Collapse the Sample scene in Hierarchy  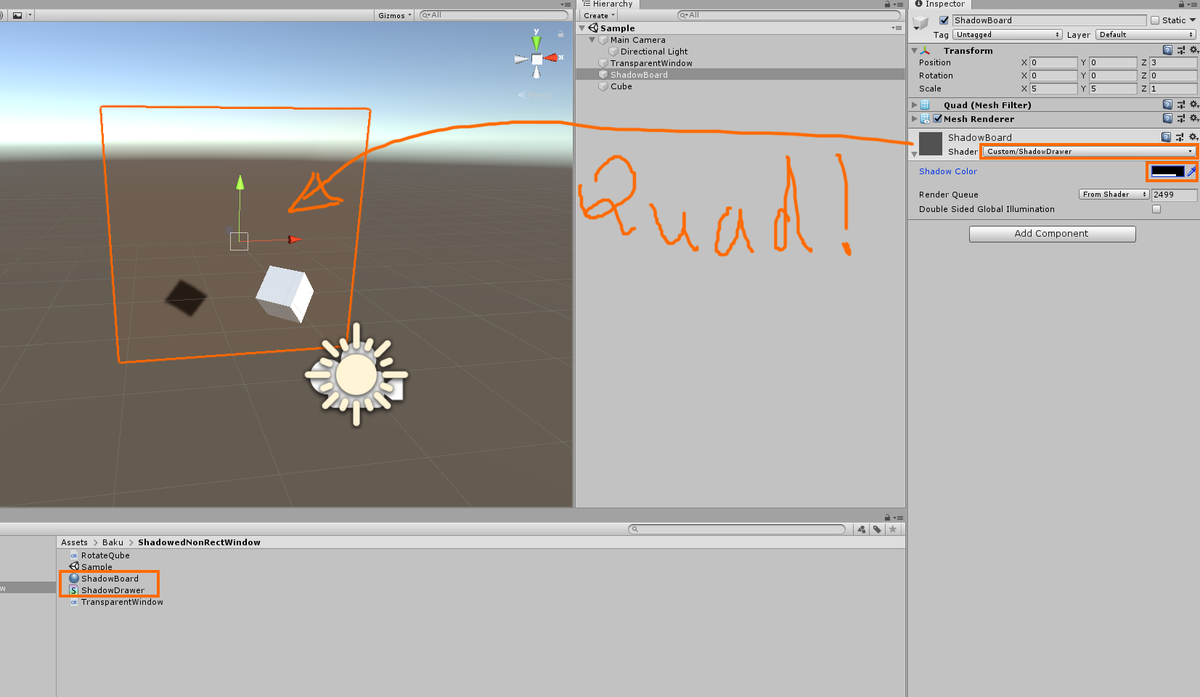click(583, 28)
